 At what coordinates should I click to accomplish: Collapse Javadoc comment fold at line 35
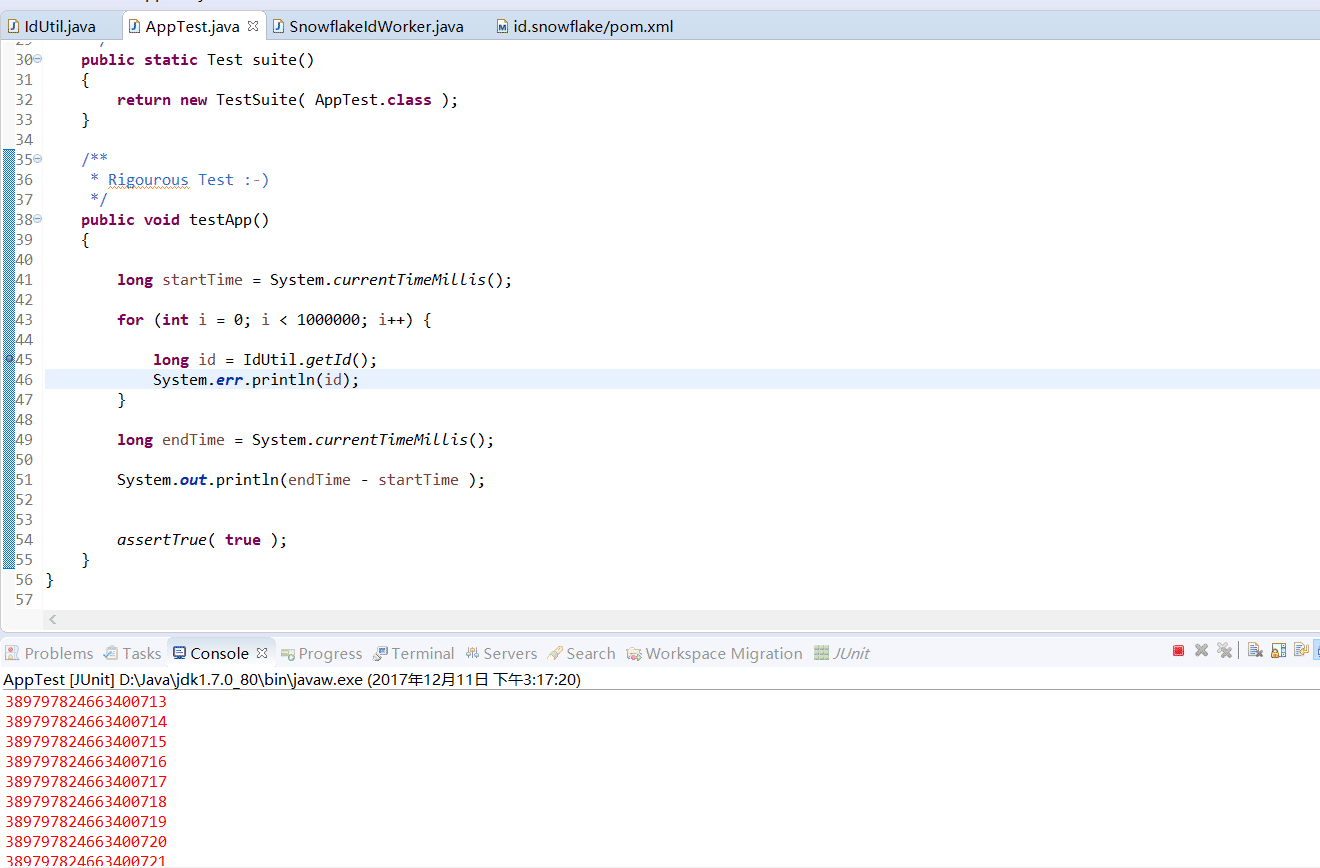click(x=38, y=159)
